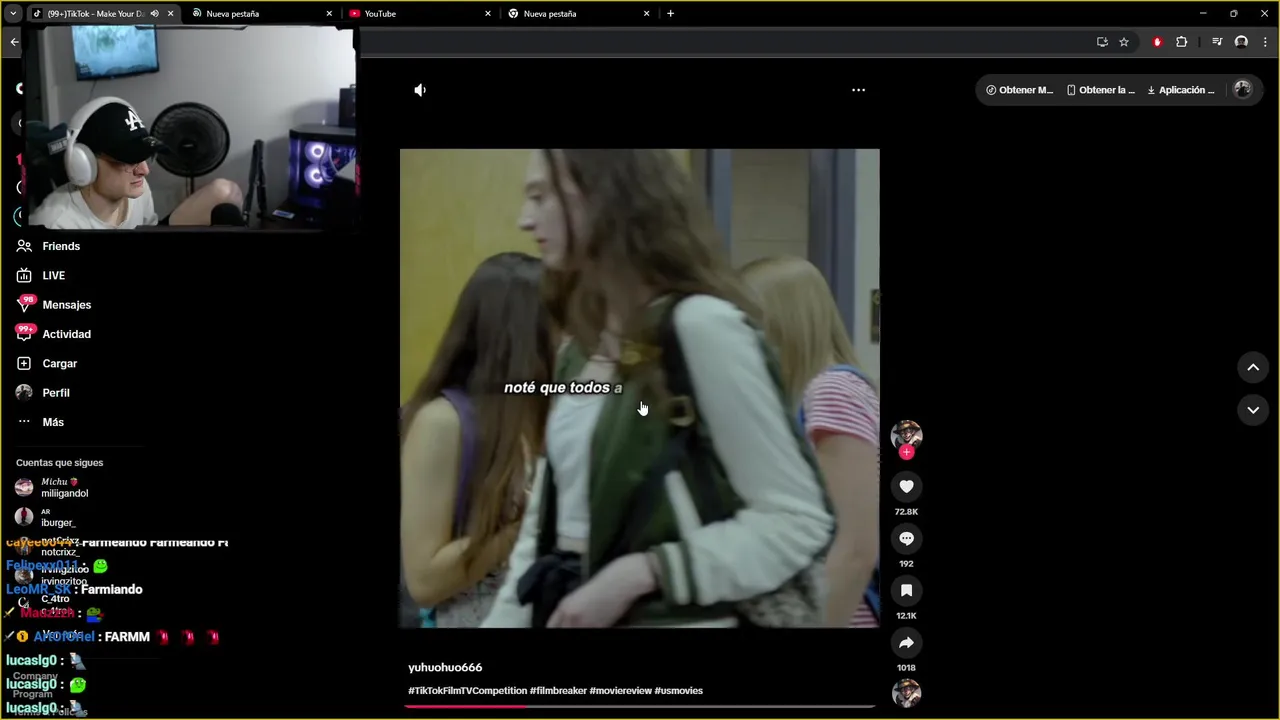This screenshot has height=720, width=1280.
Task: Close the TikTok browser tab
Action: pos(170,14)
